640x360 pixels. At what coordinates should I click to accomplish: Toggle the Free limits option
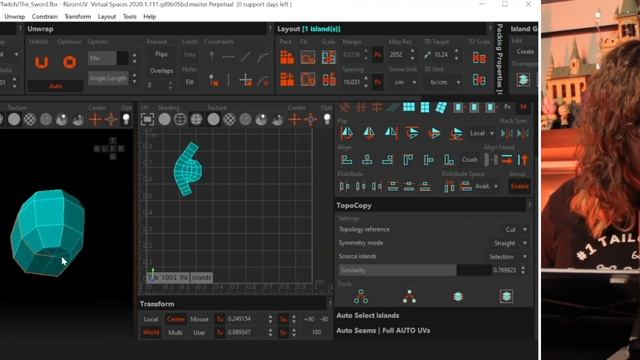click(190, 54)
